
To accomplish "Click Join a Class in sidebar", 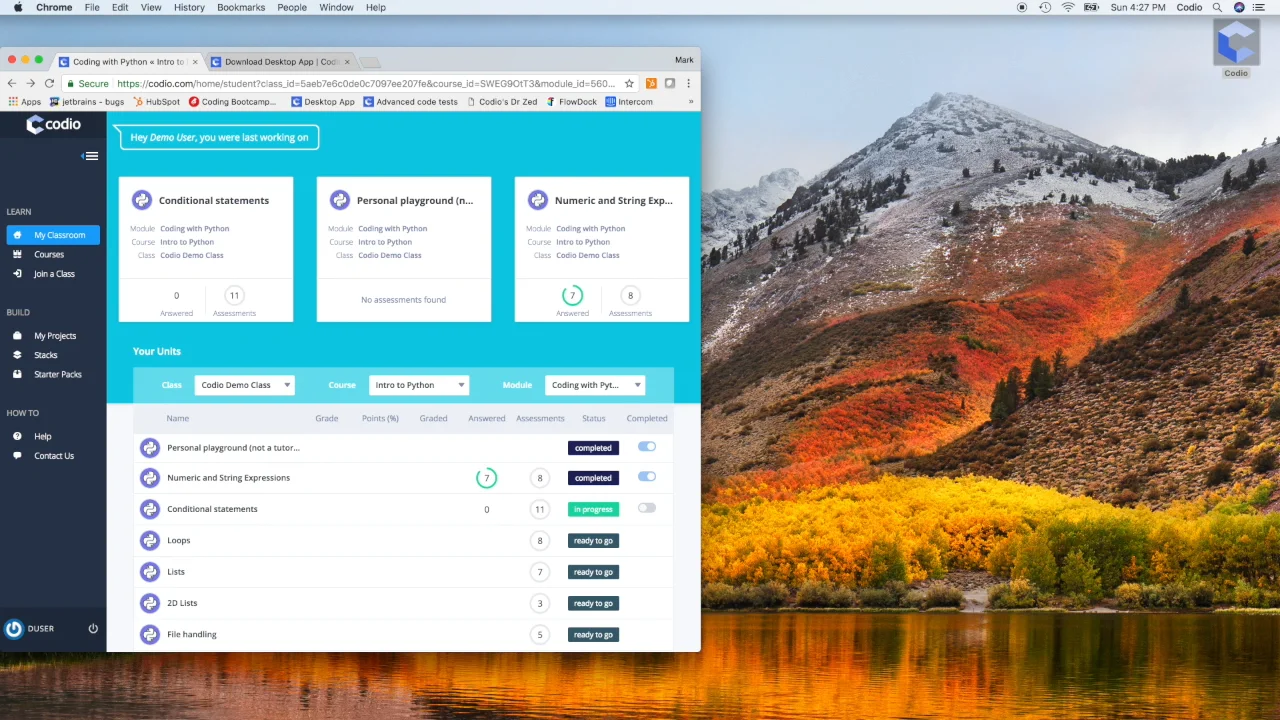I will [53, 274].
